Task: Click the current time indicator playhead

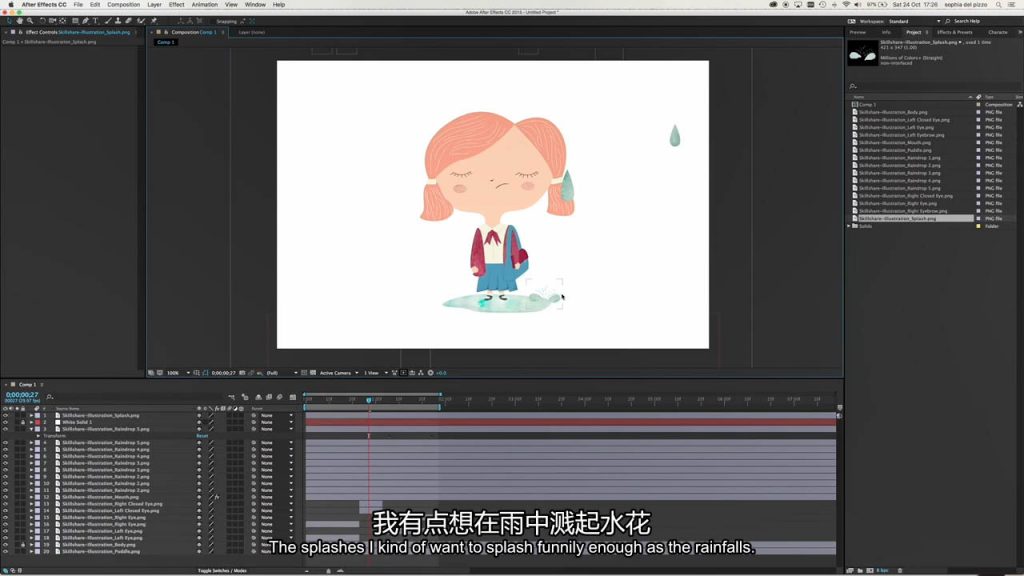Action: 369,400
